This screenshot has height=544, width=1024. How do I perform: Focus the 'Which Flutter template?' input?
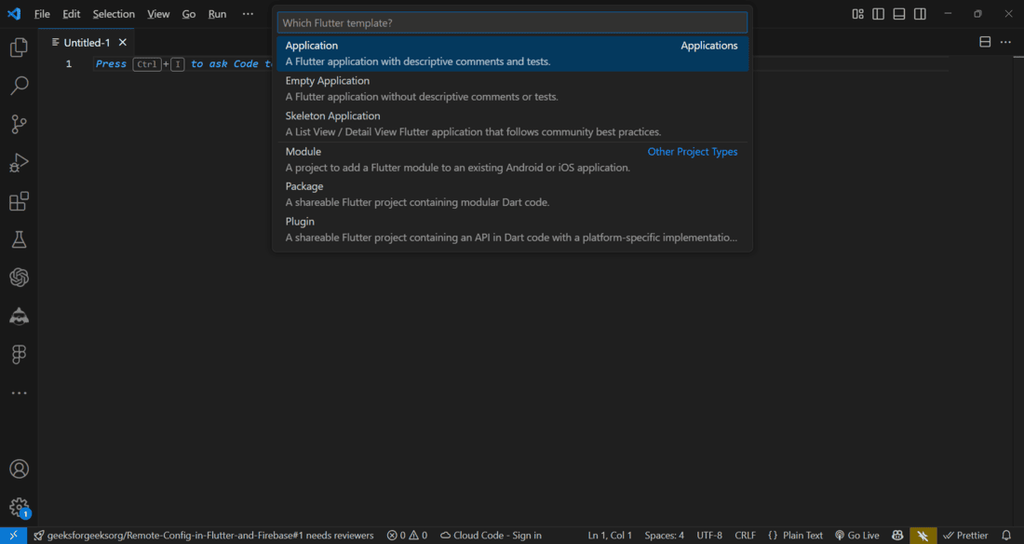point(512,23)
